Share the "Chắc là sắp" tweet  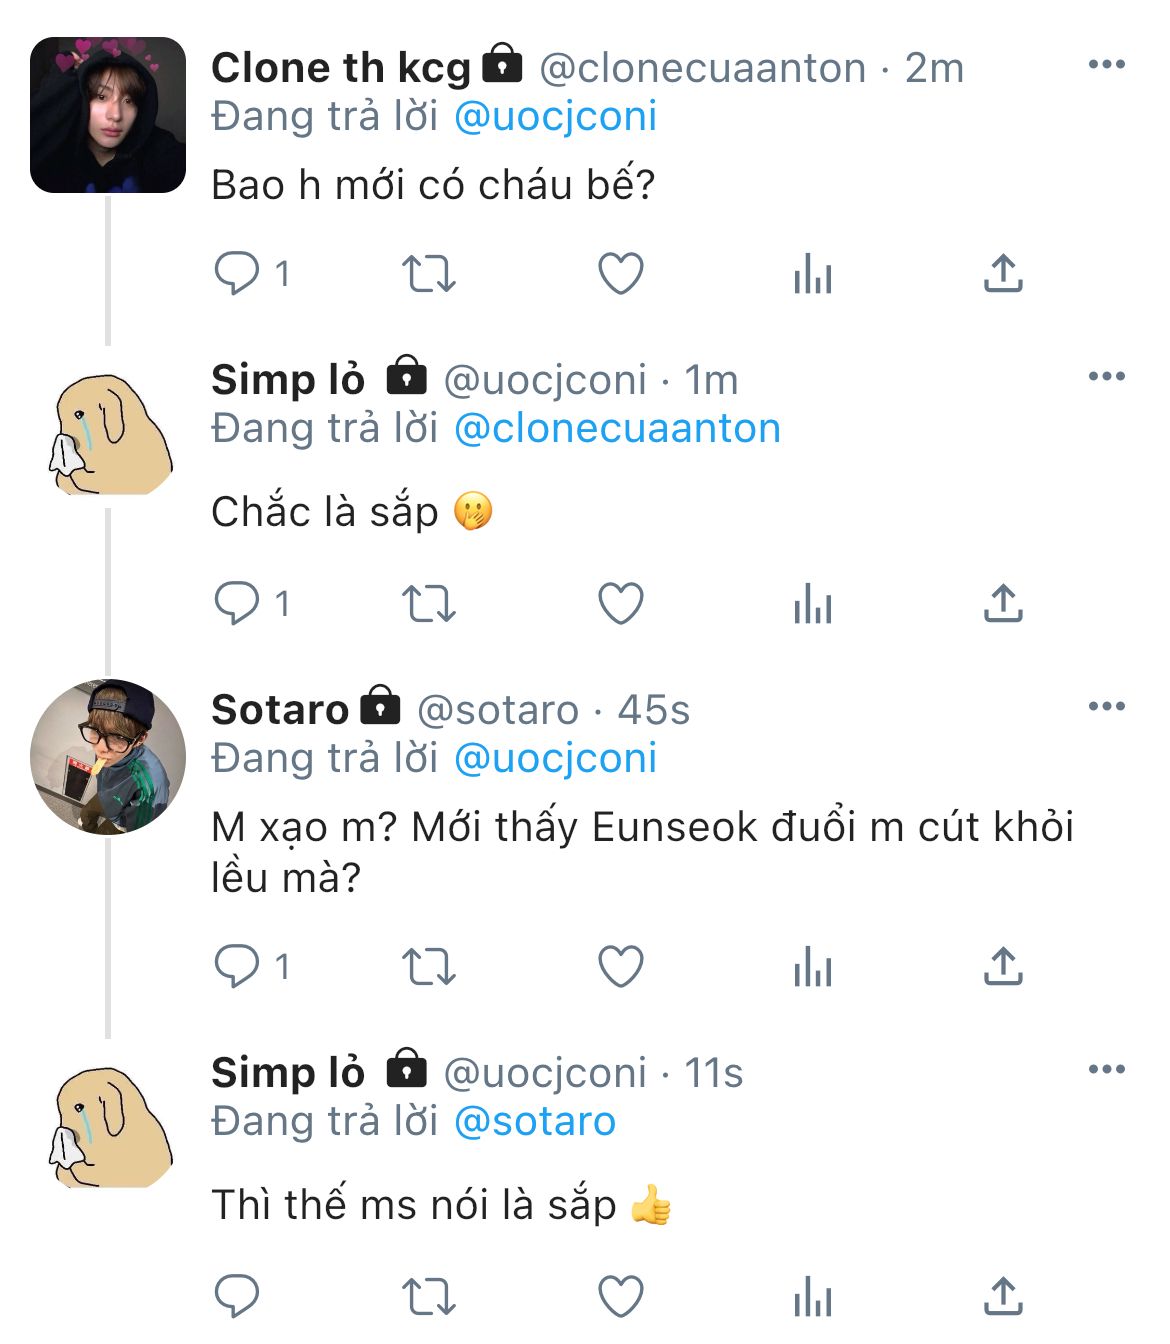coord(1003,604)
